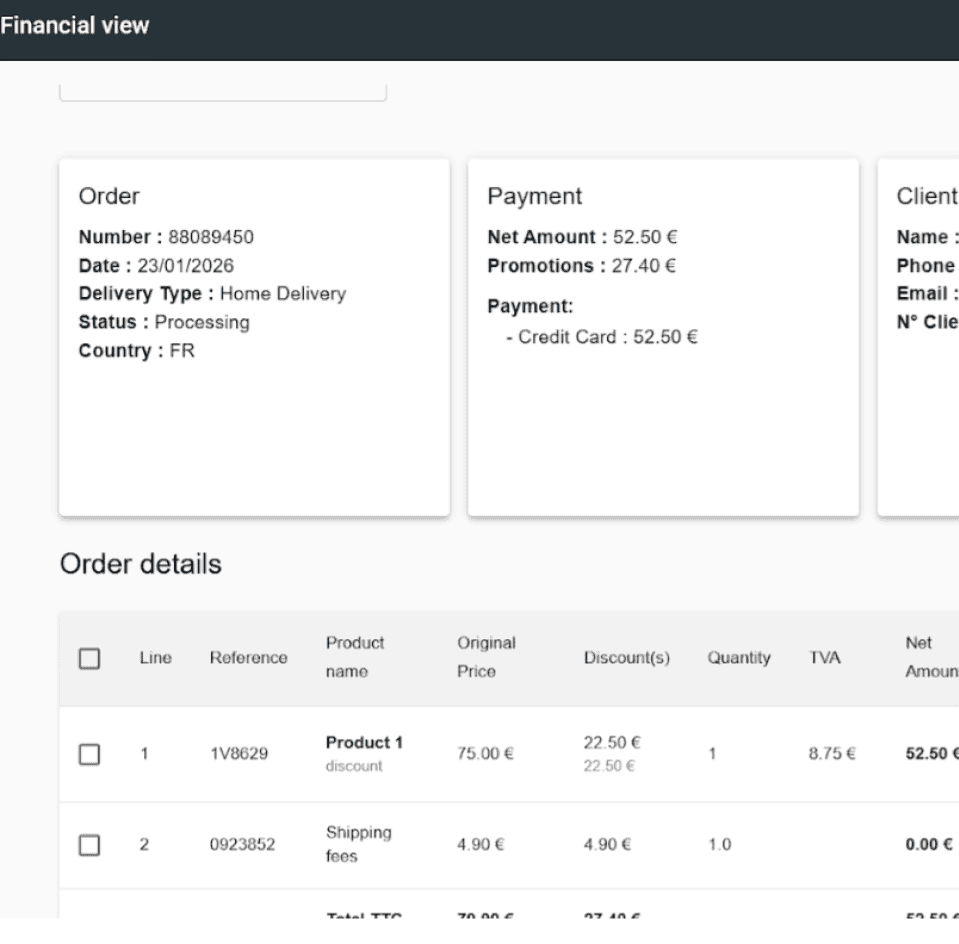
Task: Click the TVA column header
Action: (824, 658)
